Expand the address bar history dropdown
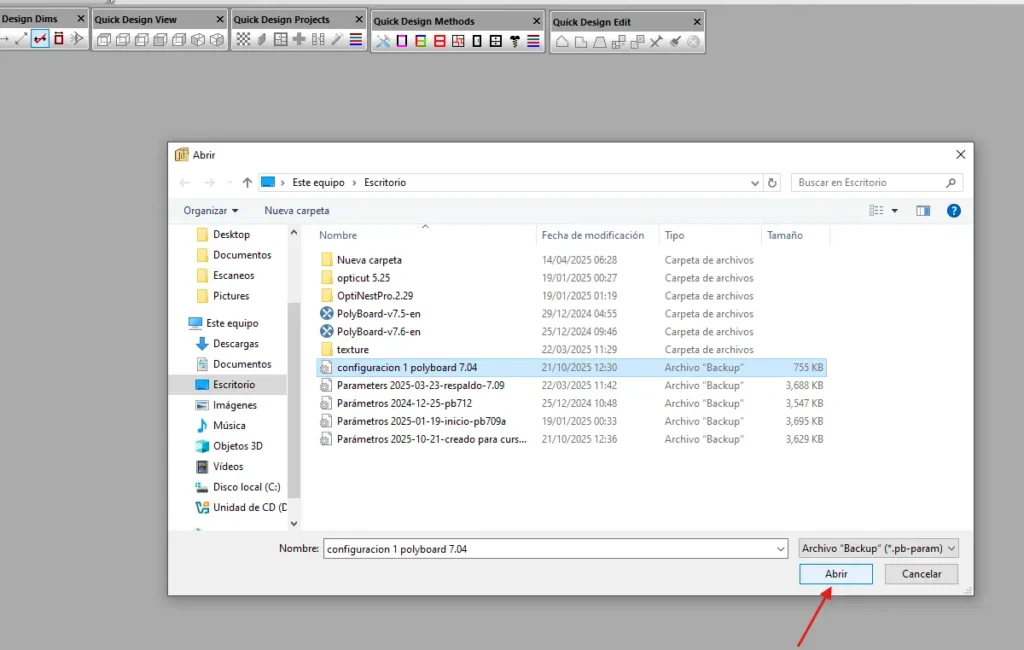1024x650 pixels. pos(755,183)
